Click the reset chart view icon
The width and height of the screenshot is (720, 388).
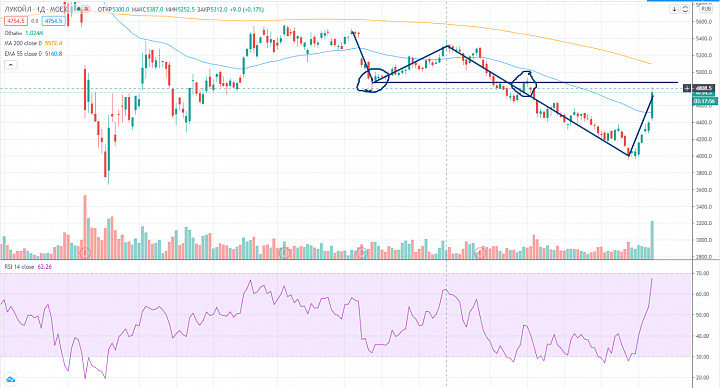[685, 9]
